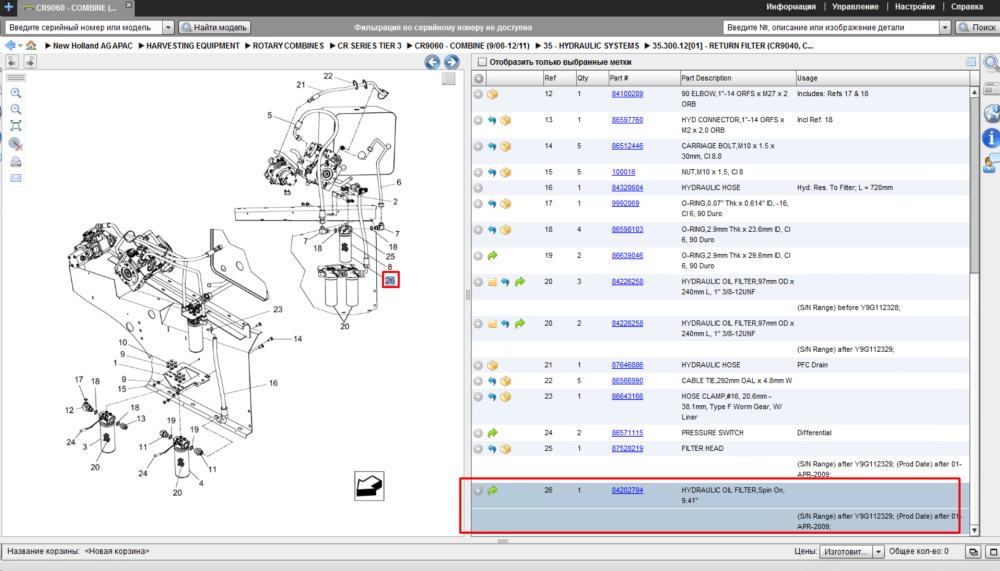The width and height of the screenshot is (1000, 571).
Task: Select round marker for Ref 23 row
Action: [x=478, y=397]
